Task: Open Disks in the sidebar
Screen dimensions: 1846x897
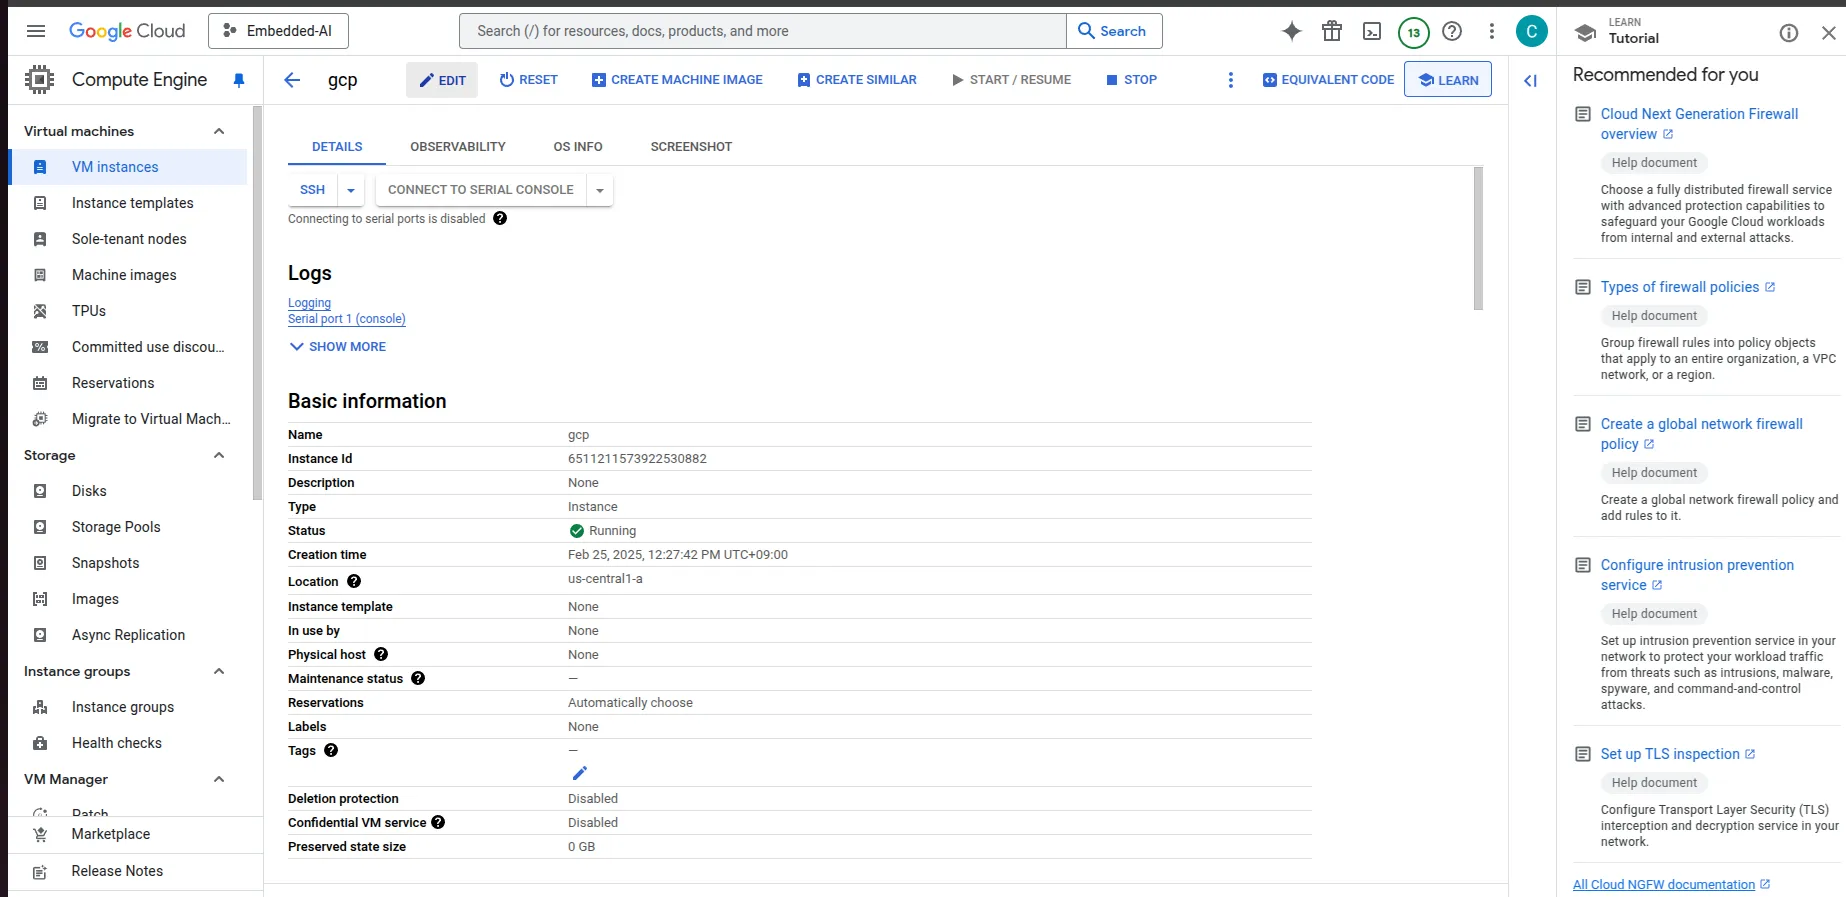Action: (x=128, y=491)
